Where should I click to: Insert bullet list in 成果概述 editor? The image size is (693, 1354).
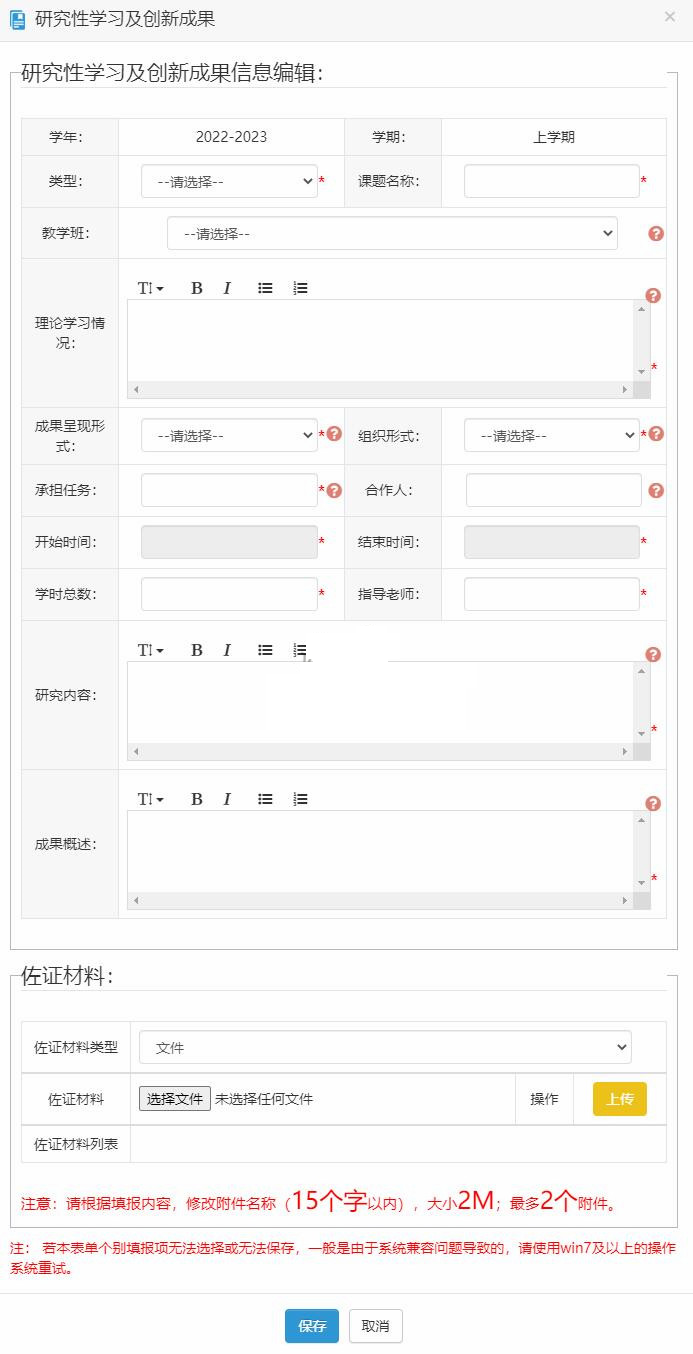click(265, 799)
